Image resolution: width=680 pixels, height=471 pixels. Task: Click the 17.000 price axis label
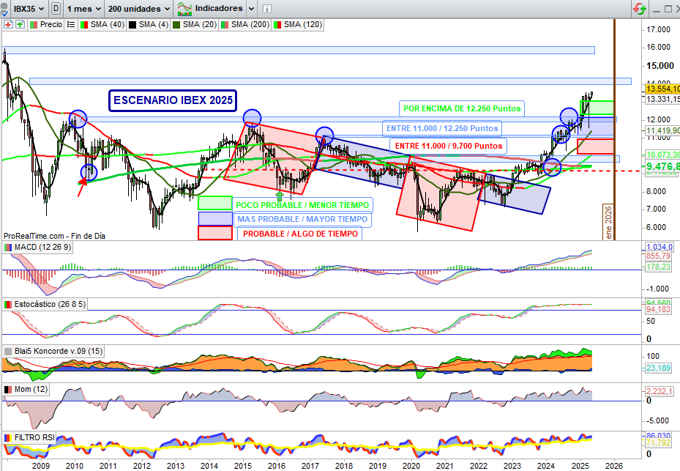click(x=658, y=29)
